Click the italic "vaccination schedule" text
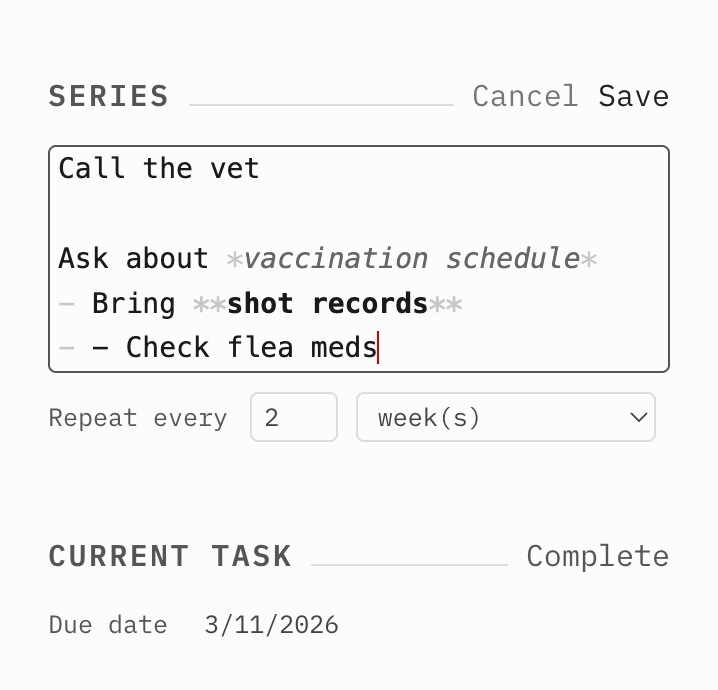 click(x=411, y=258)
